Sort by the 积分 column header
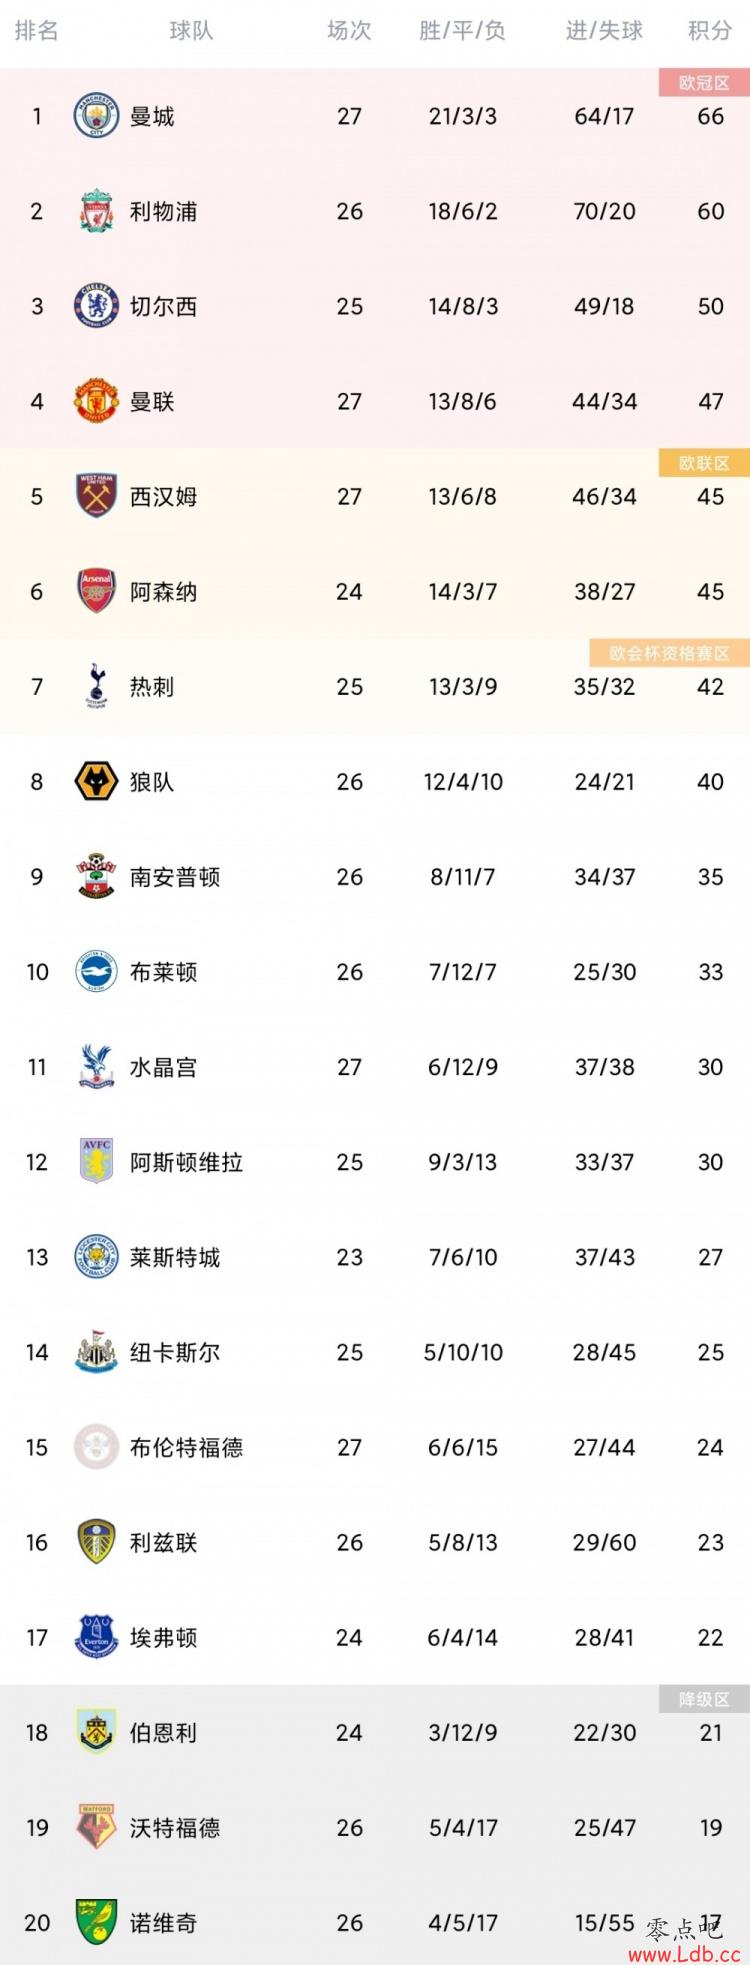 [x=710, y=31]
